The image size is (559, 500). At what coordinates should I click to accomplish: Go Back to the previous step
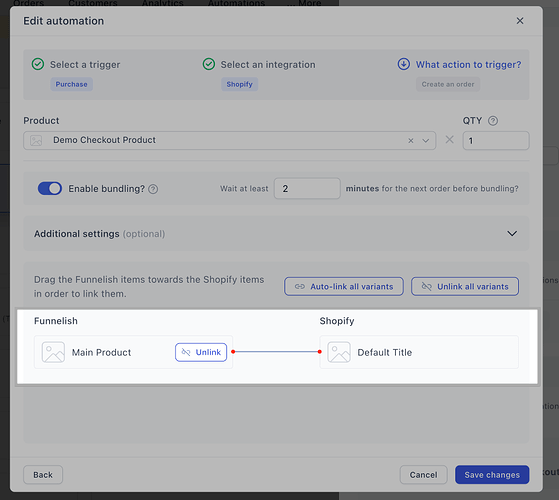(43, 475)
